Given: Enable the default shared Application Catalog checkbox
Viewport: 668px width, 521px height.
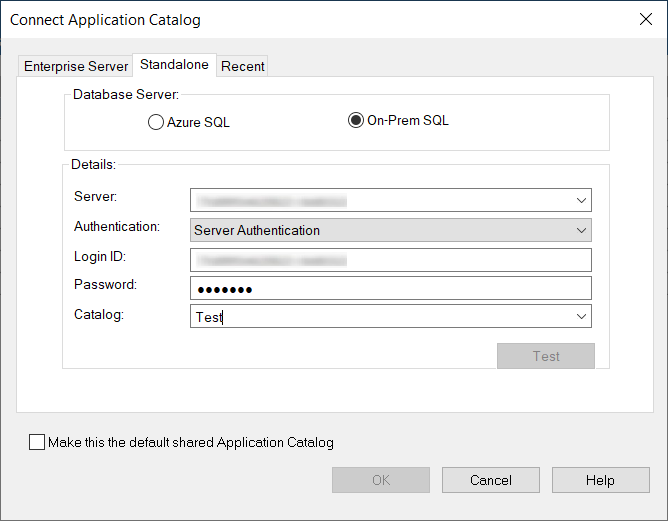Looking at the screenshot, I should (38, 442).
